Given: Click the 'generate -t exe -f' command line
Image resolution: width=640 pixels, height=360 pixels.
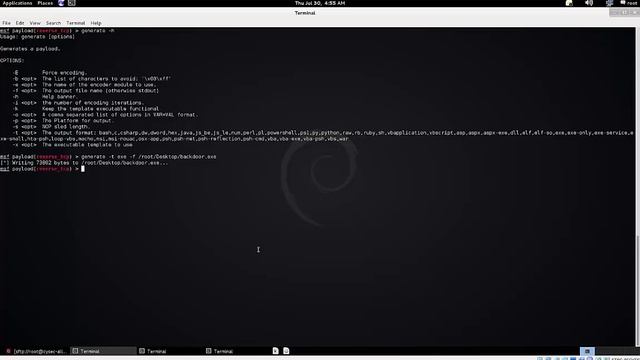Looking at the screenshot, I should [149, 157].
